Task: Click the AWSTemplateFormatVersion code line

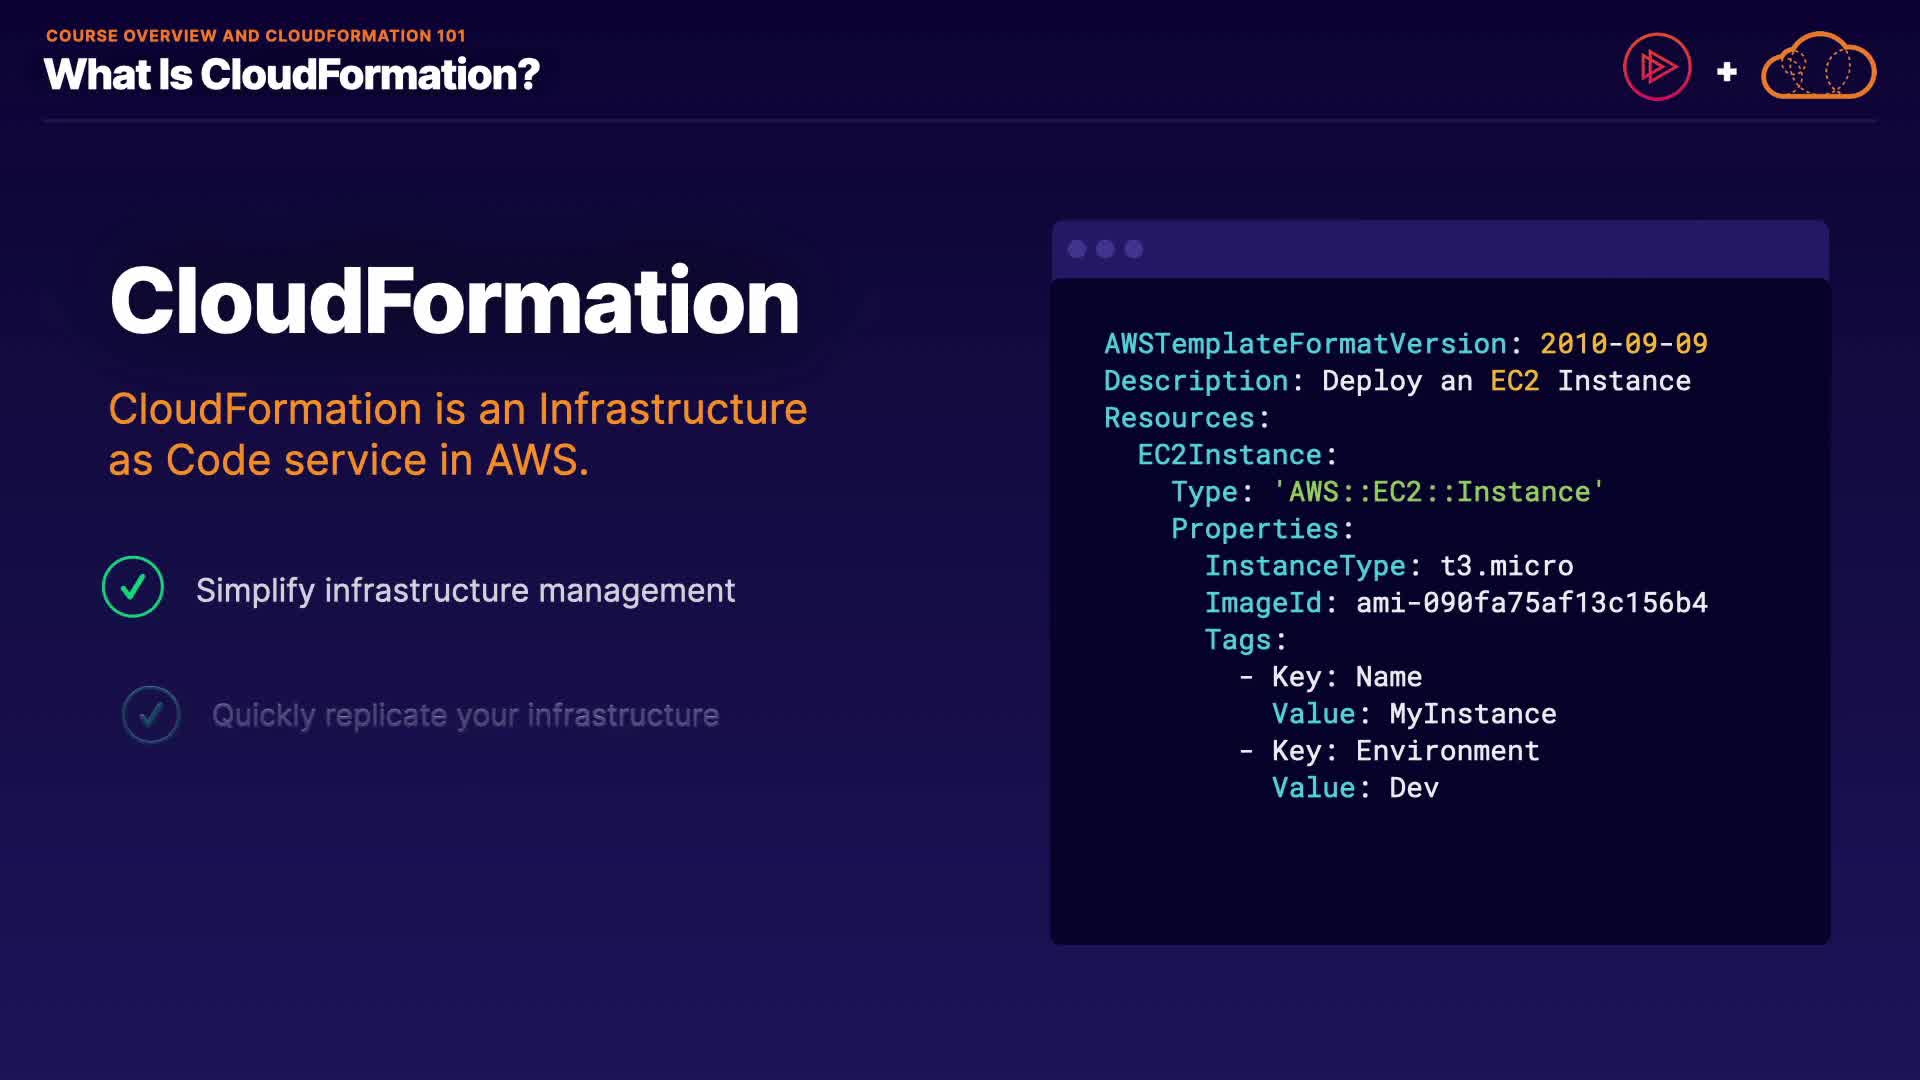Action: click(1405, 344)
